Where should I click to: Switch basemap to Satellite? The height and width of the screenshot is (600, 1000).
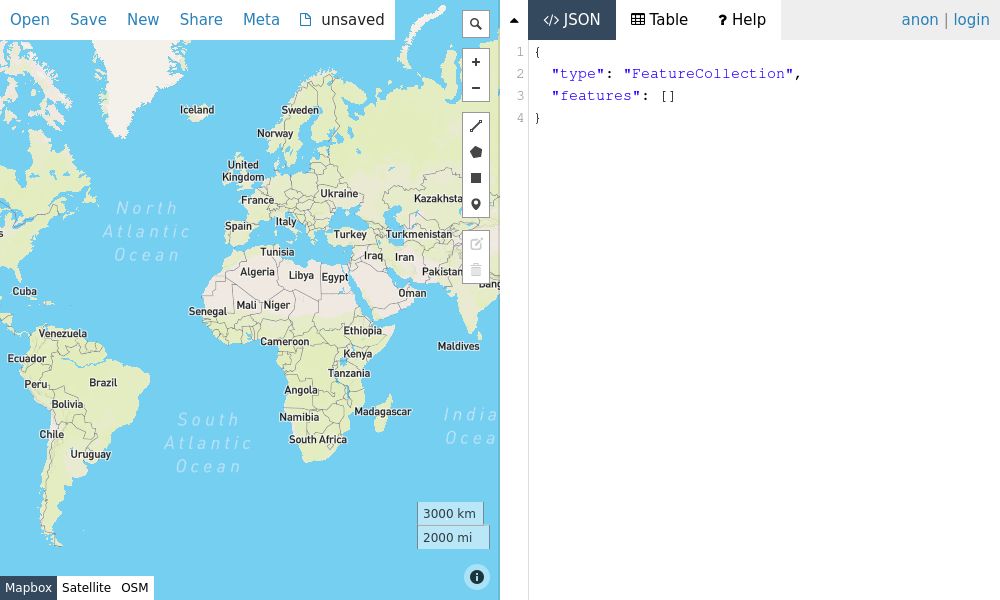87,588
